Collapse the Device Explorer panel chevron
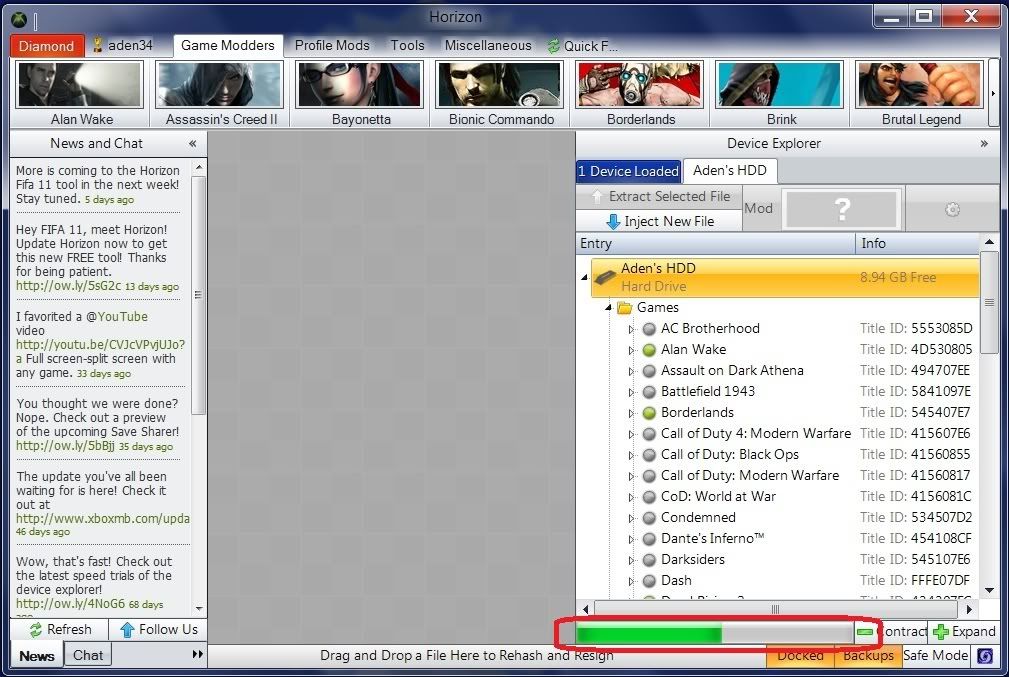This screenshot has height=677, width=1009. click(984, 144)
